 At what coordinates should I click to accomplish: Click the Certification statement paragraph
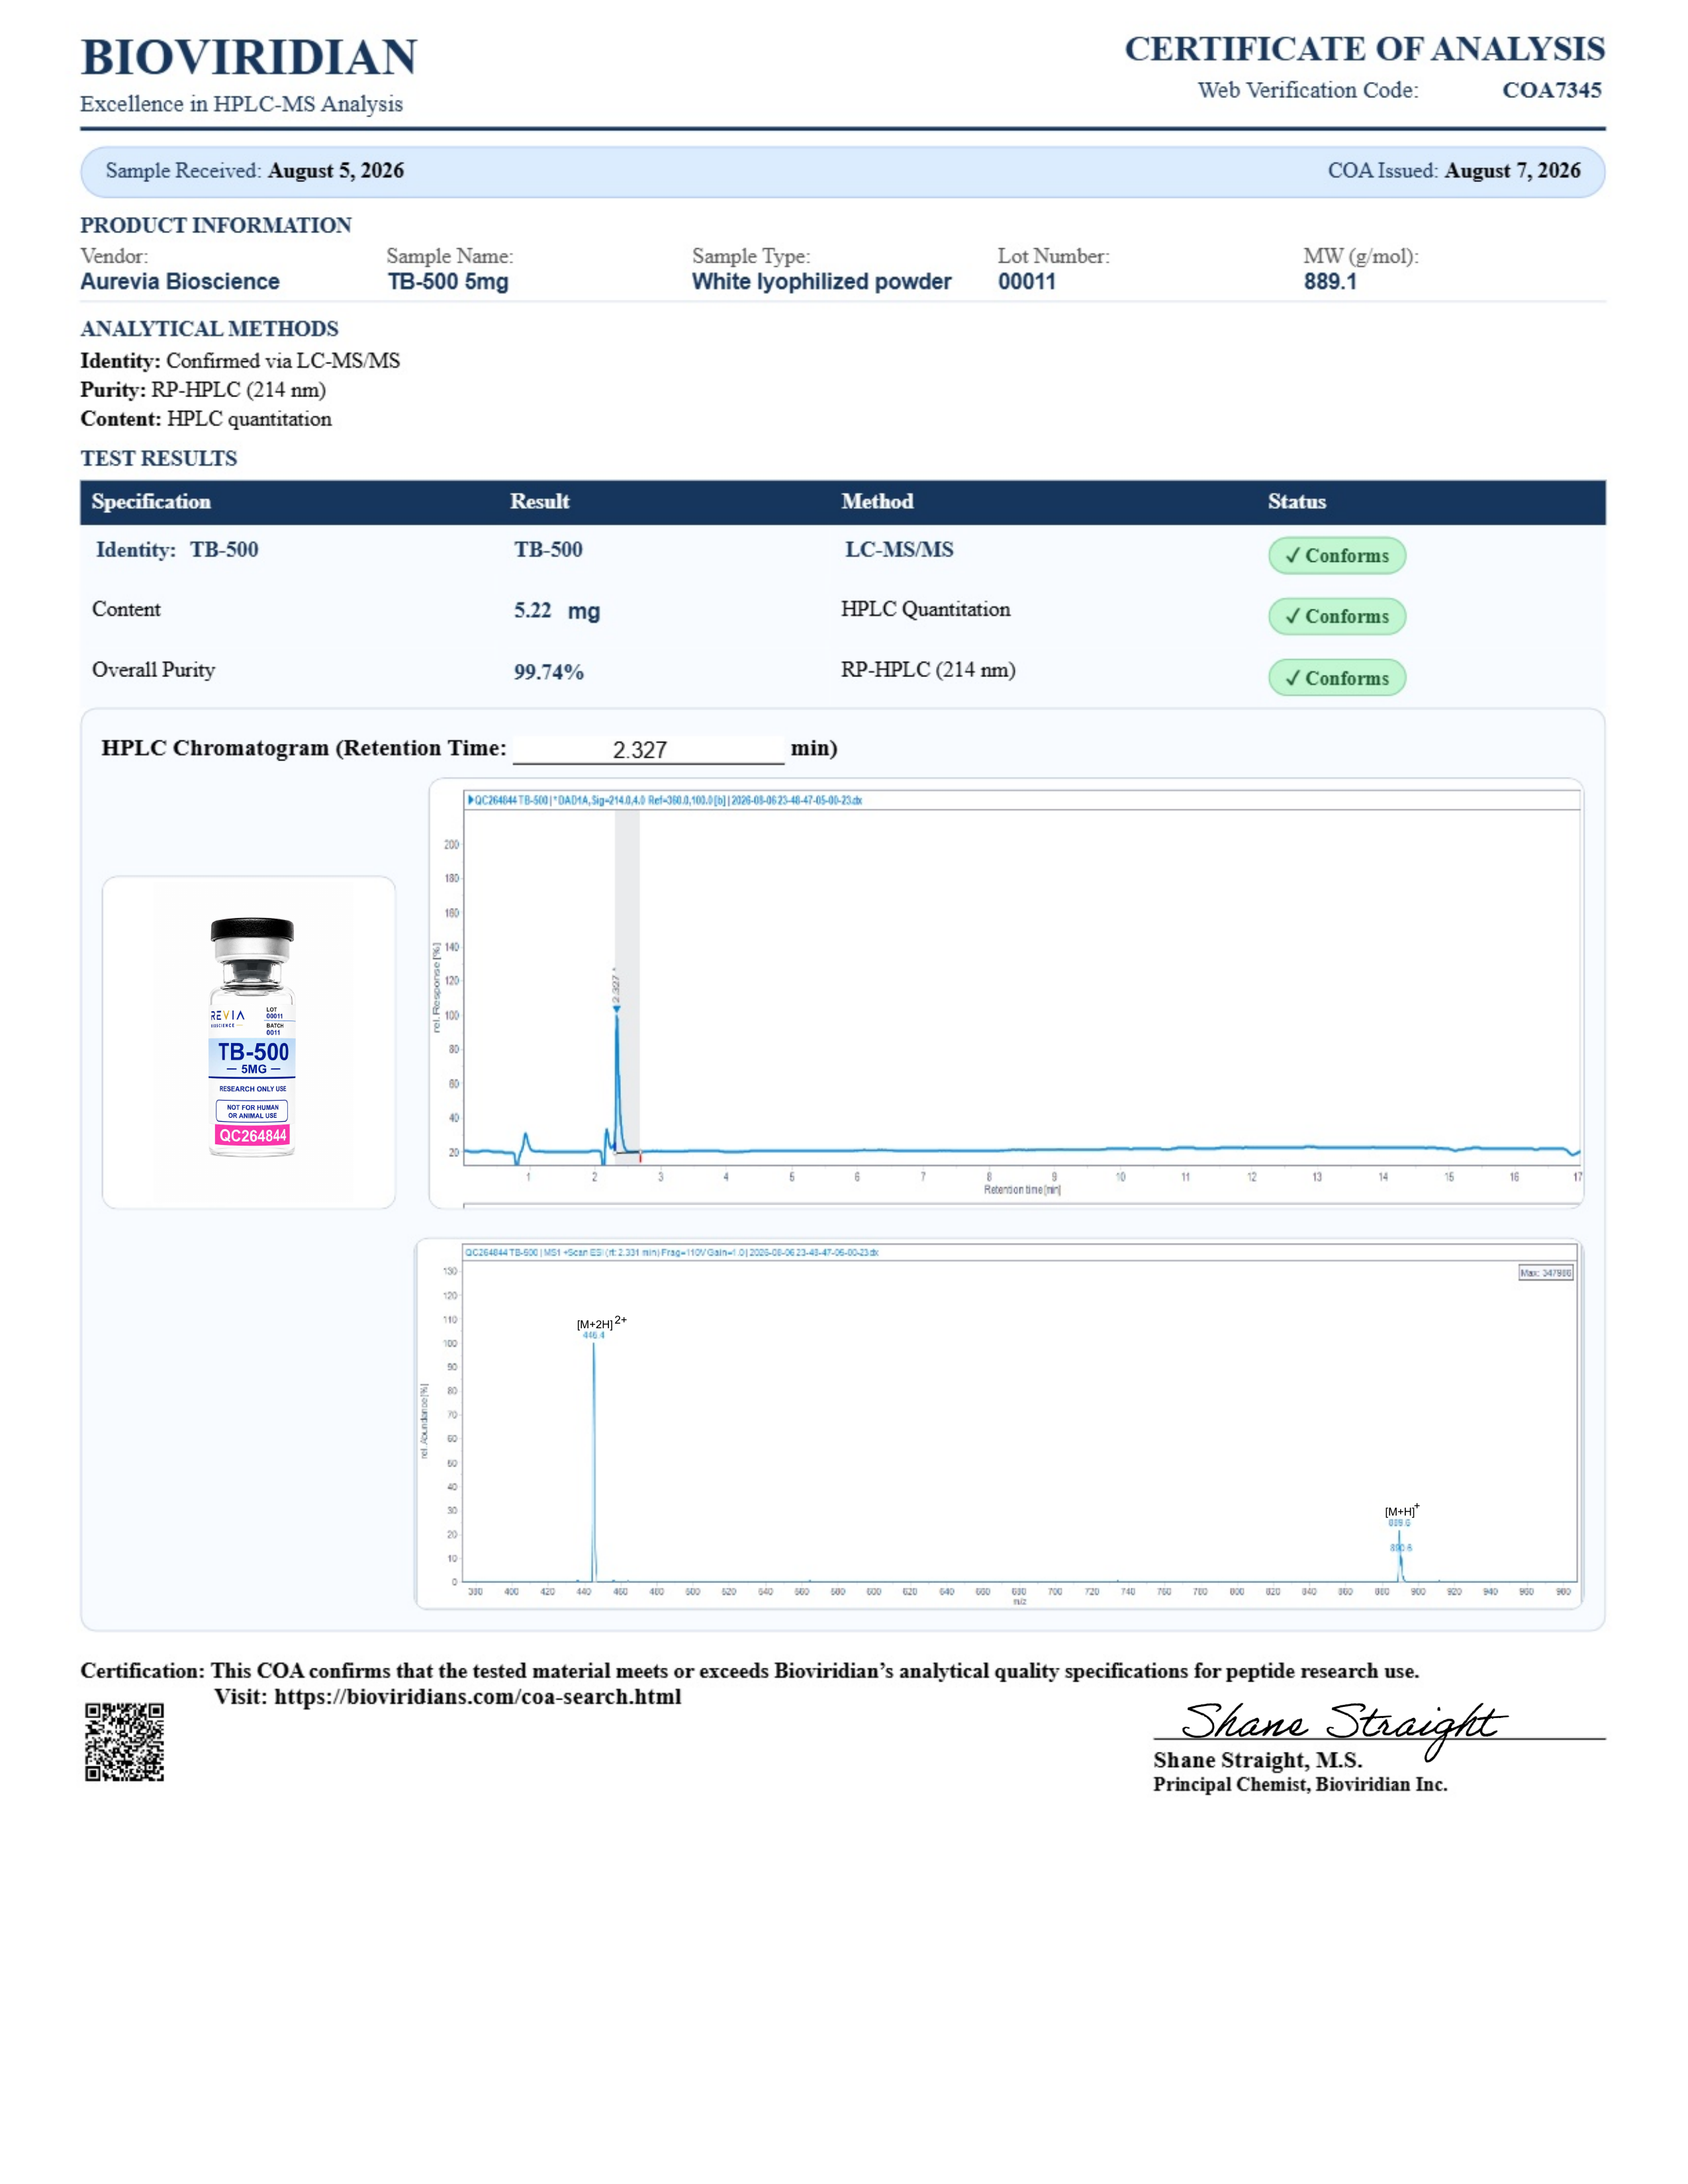click(x=750, y=1671)
